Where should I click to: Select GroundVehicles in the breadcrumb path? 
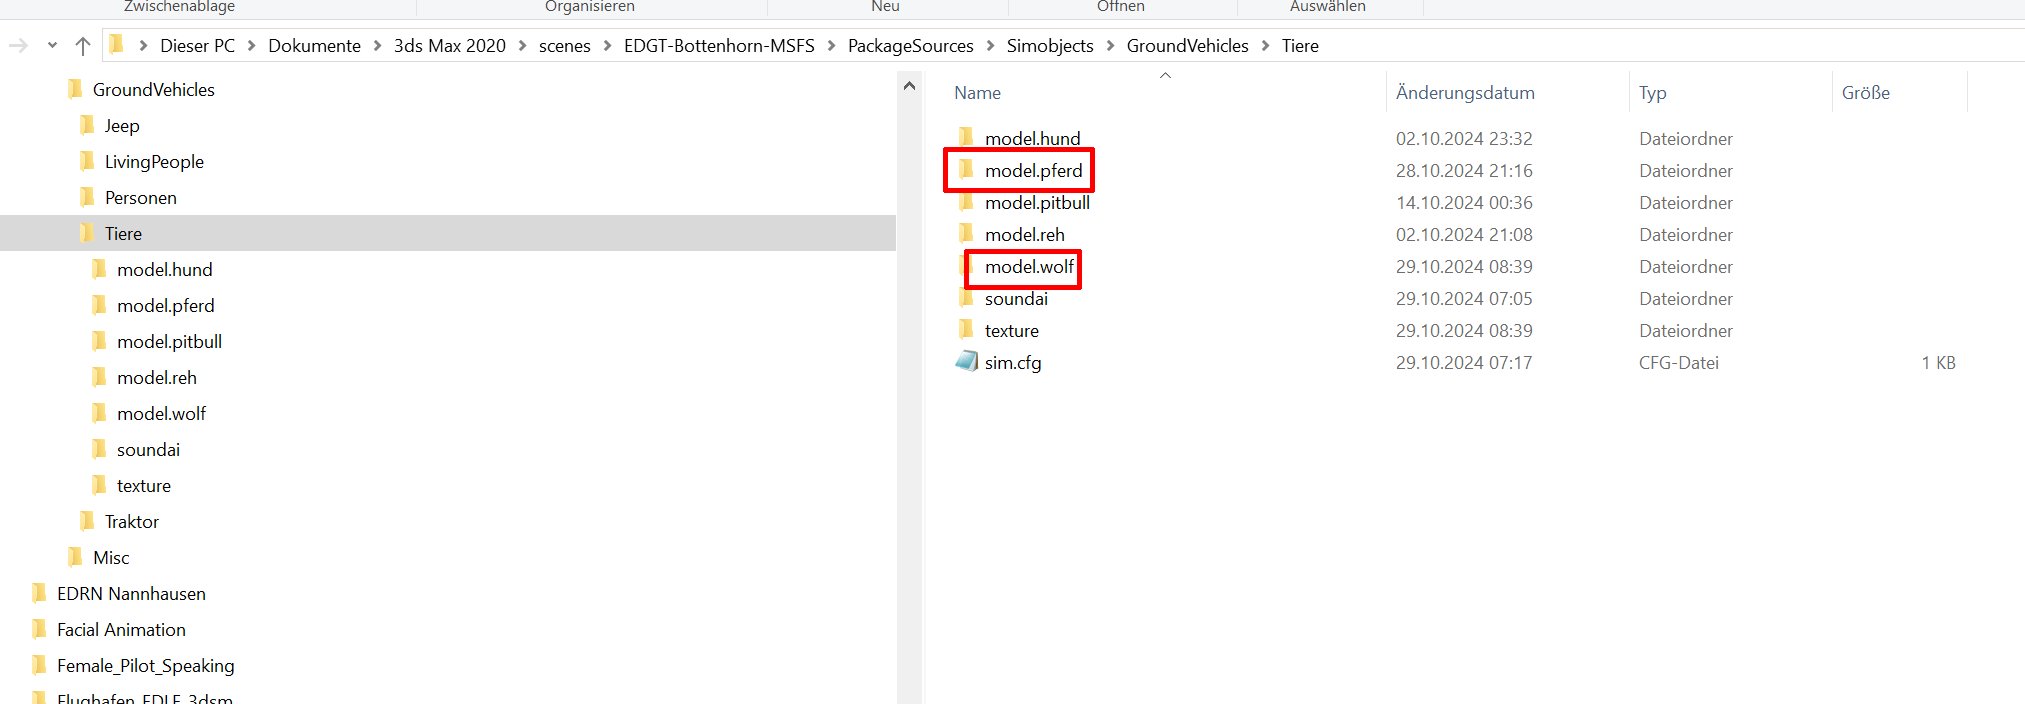[x=1188, y=46]
